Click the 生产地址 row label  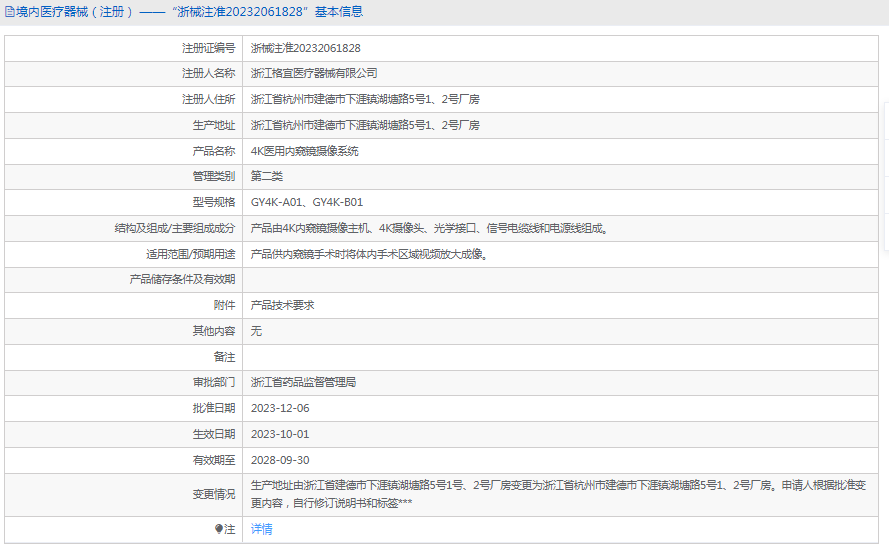click(214, 125)
